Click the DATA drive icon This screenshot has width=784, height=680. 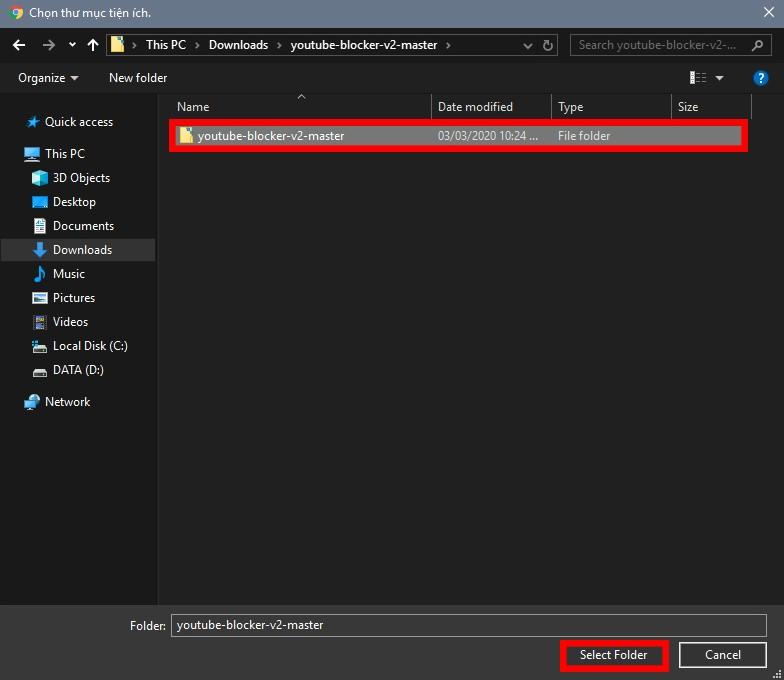(x=40, y=372)
